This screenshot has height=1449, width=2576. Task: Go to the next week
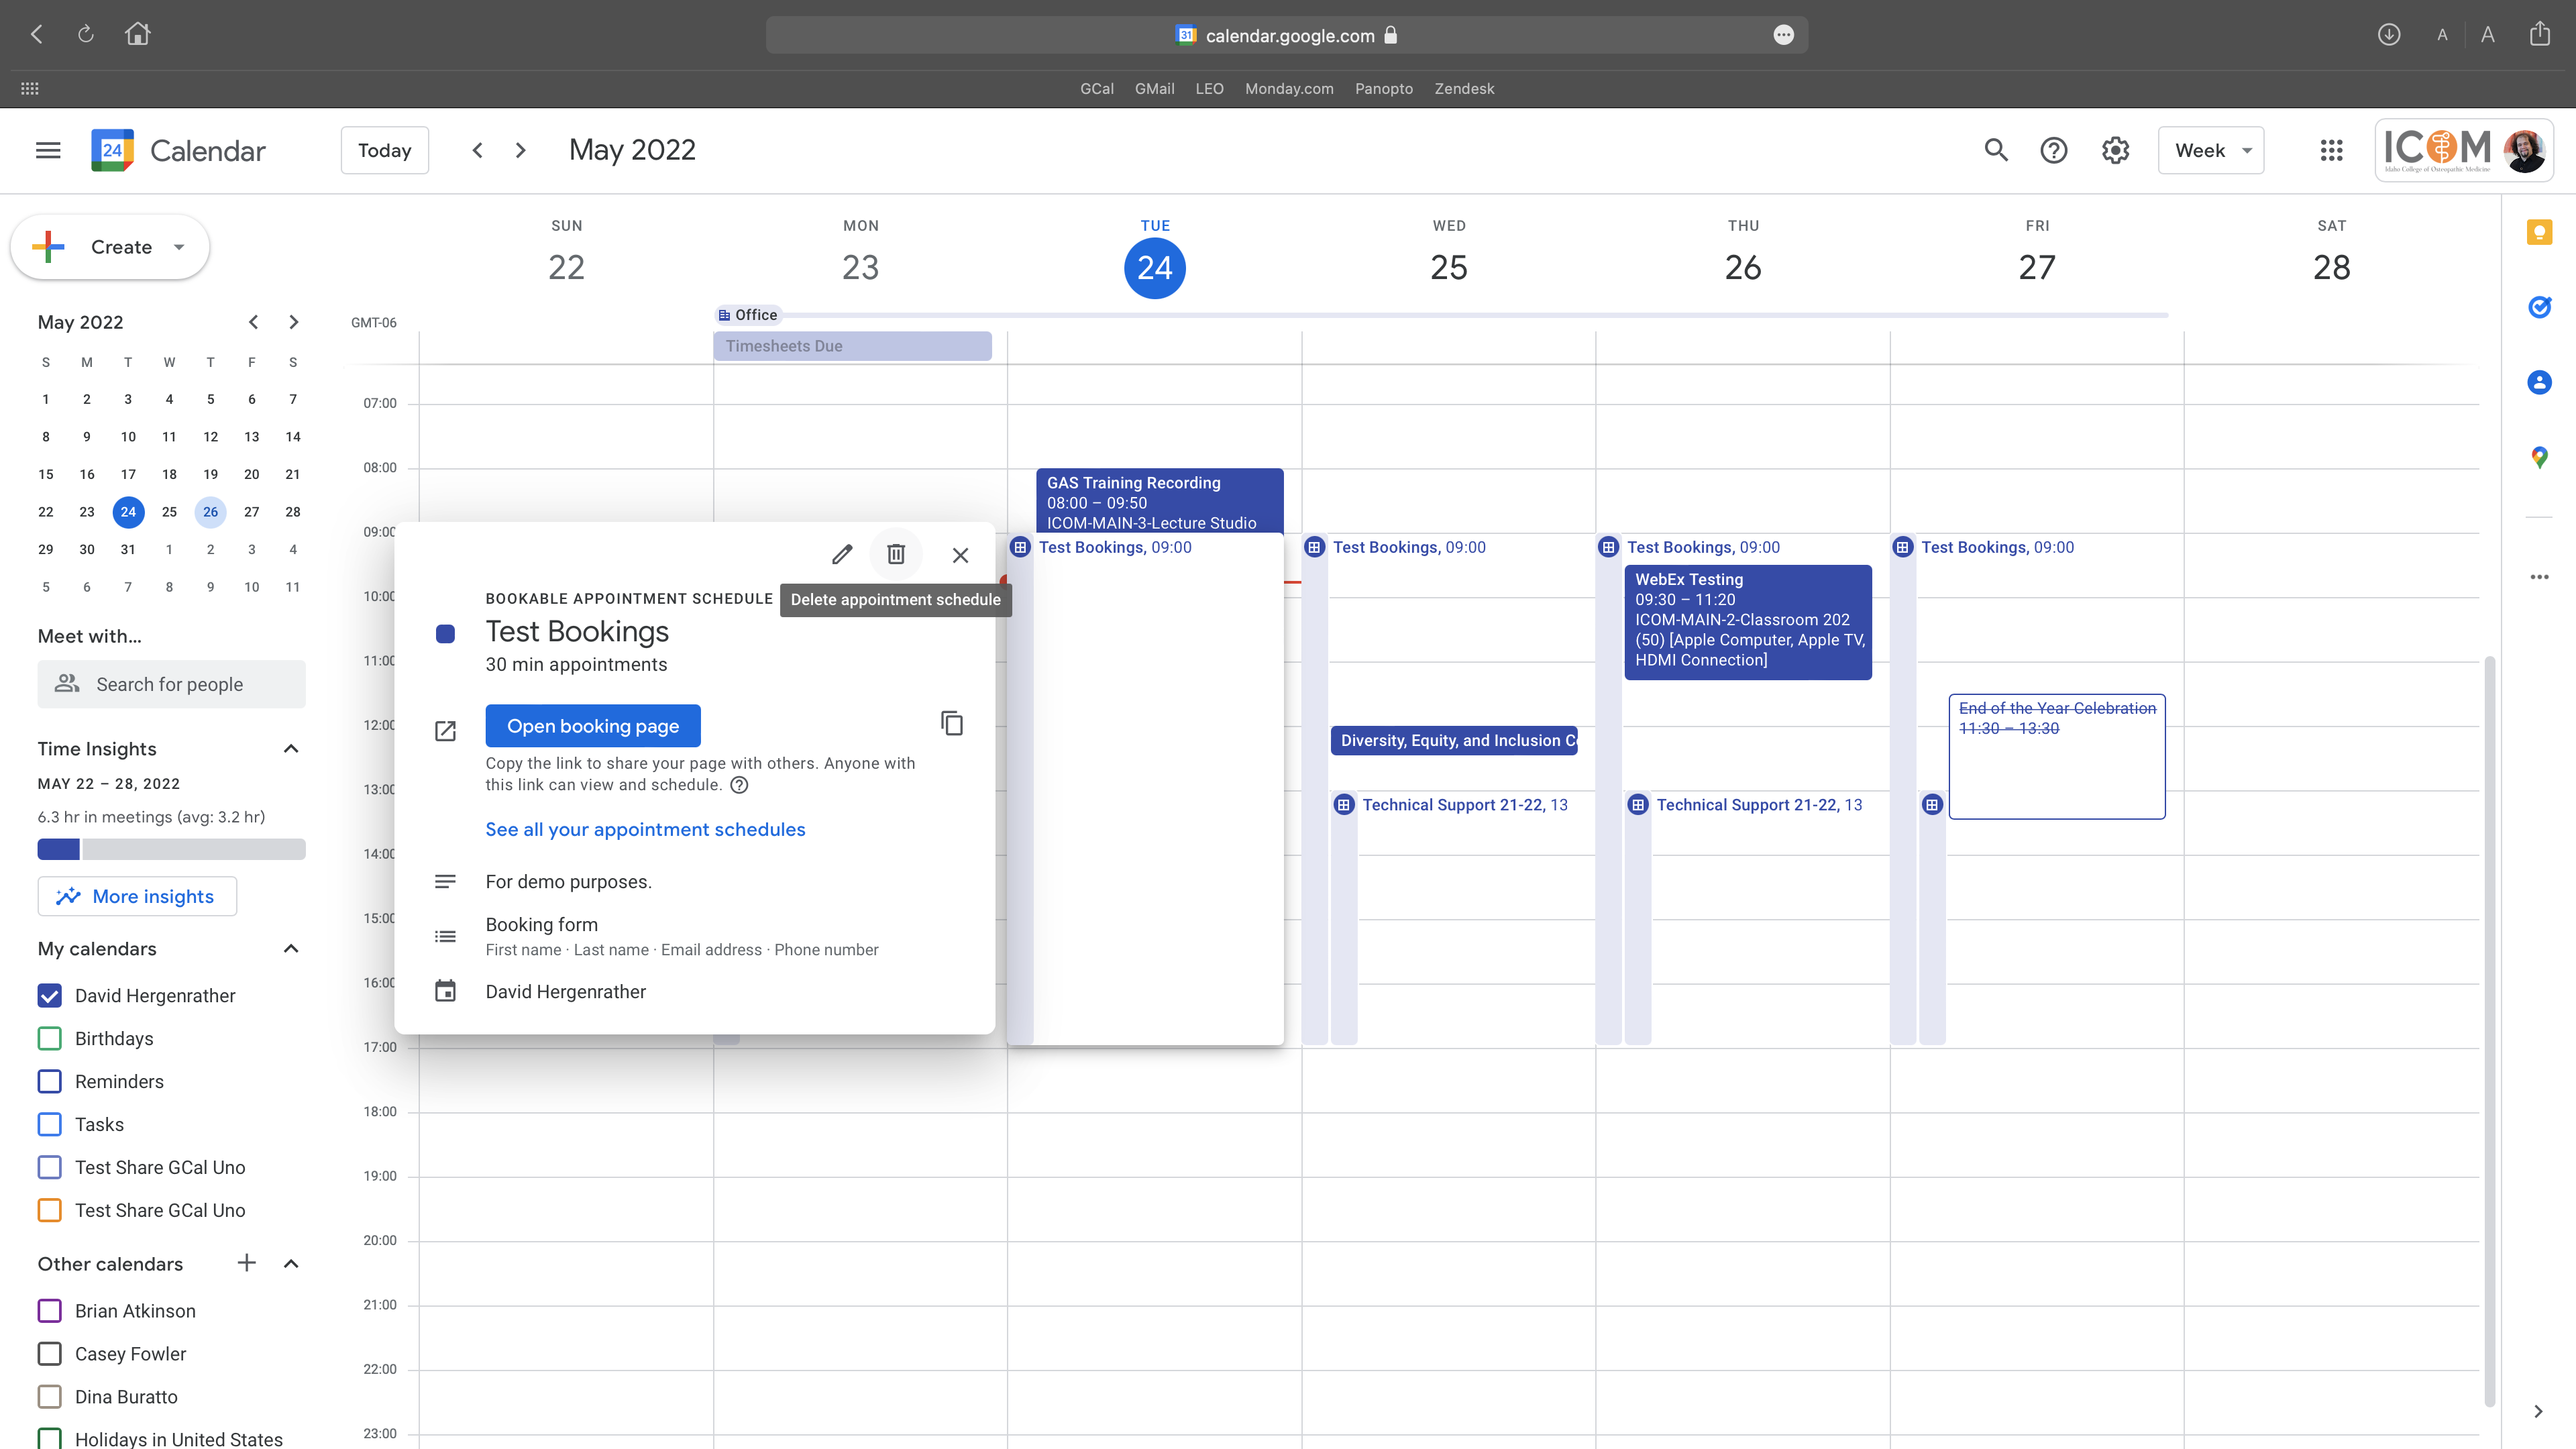tap(521, 150)
